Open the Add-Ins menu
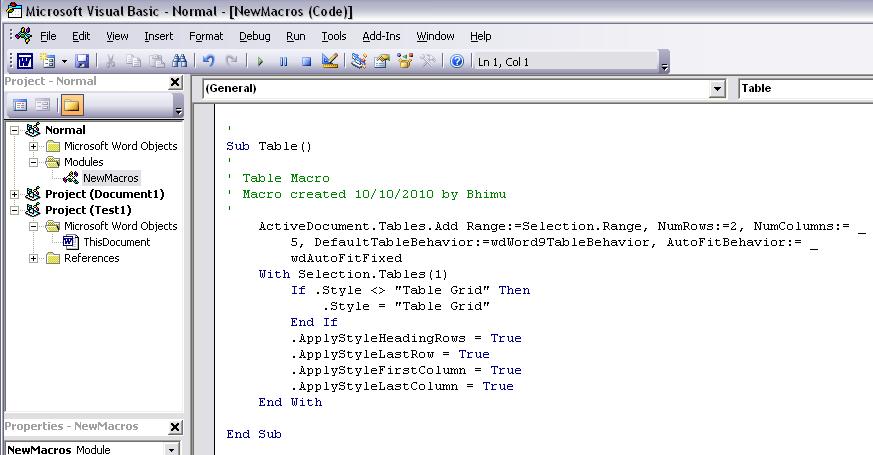The width and height of the screenshot is (873, 455). [x=381, y=36]
